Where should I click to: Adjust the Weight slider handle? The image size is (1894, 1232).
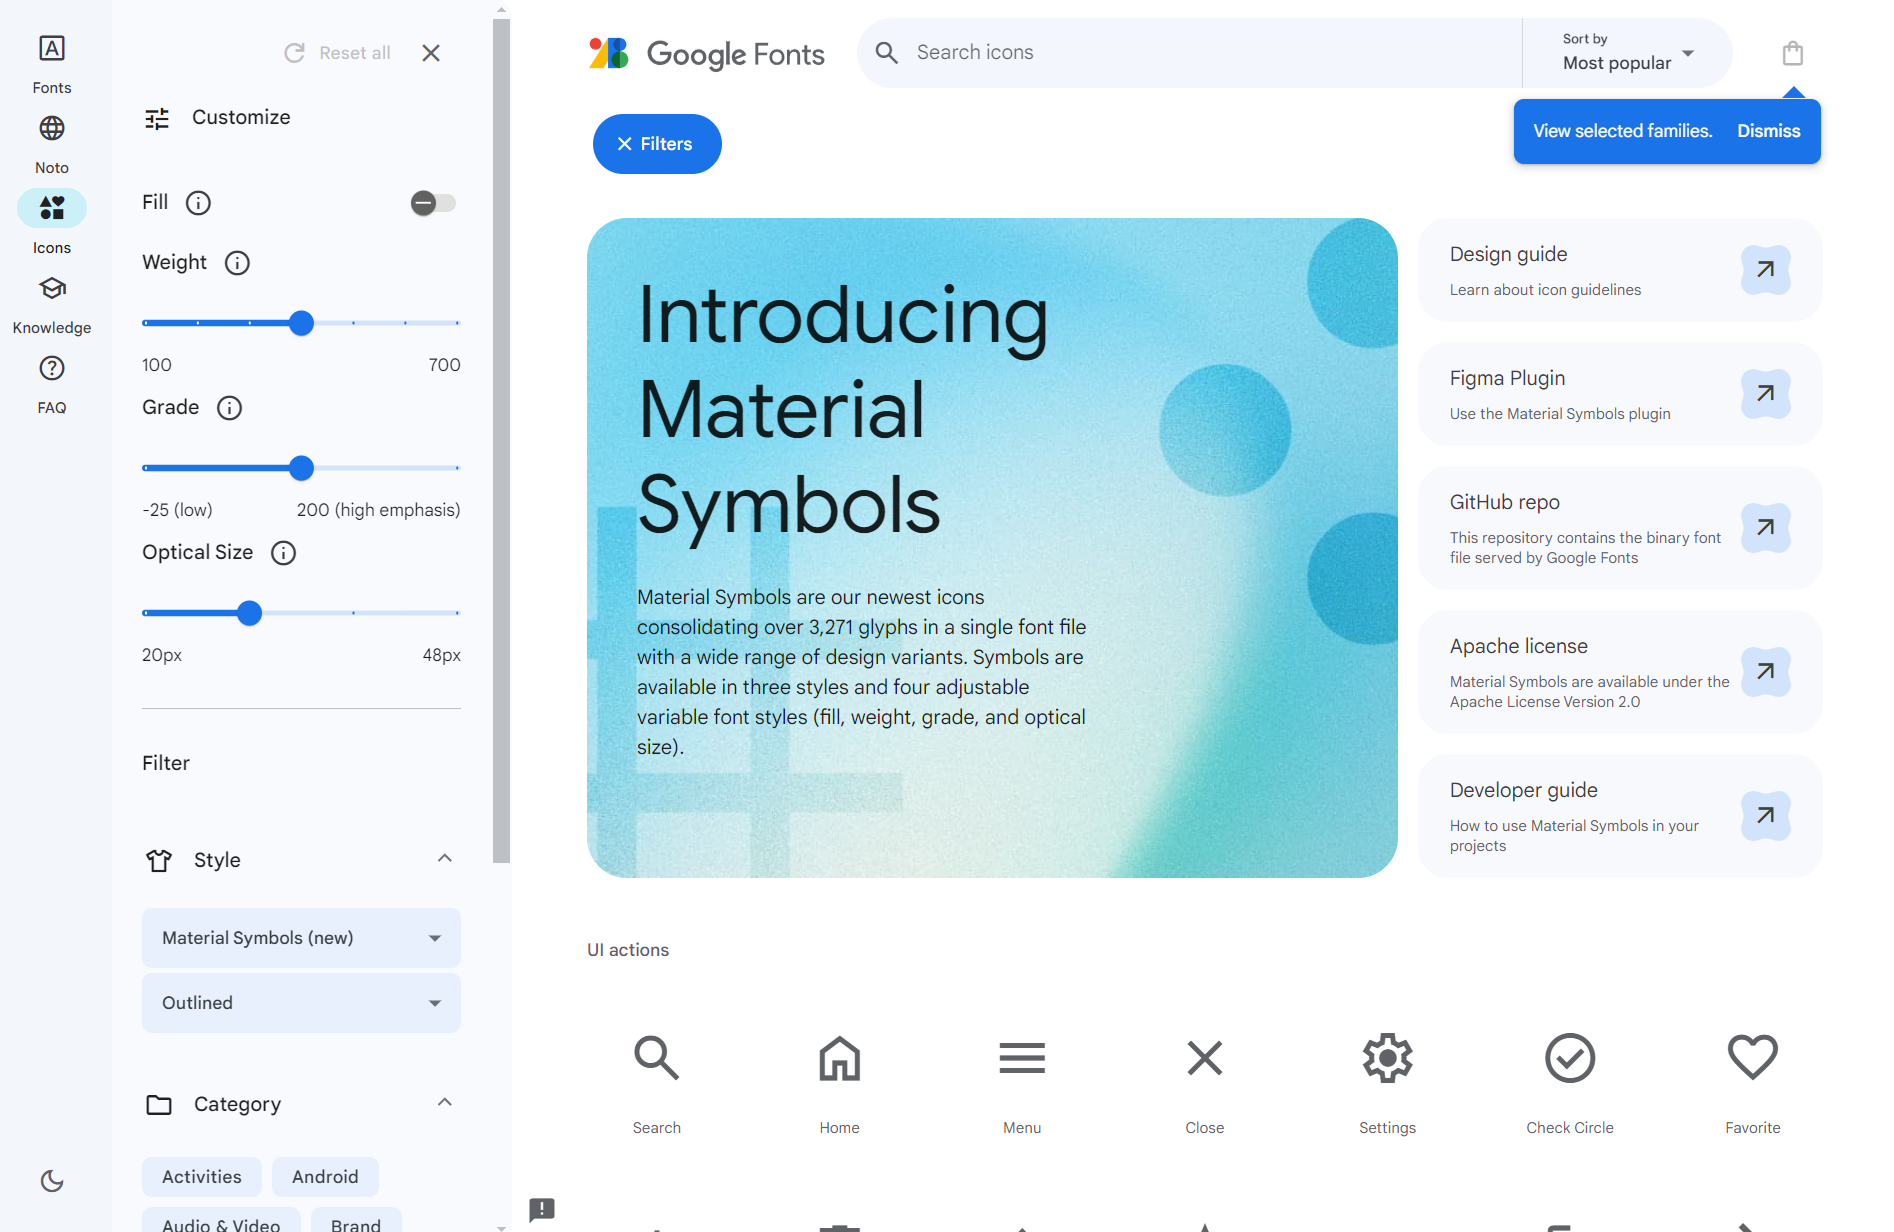pyautogui.click(x=301, y=323)
